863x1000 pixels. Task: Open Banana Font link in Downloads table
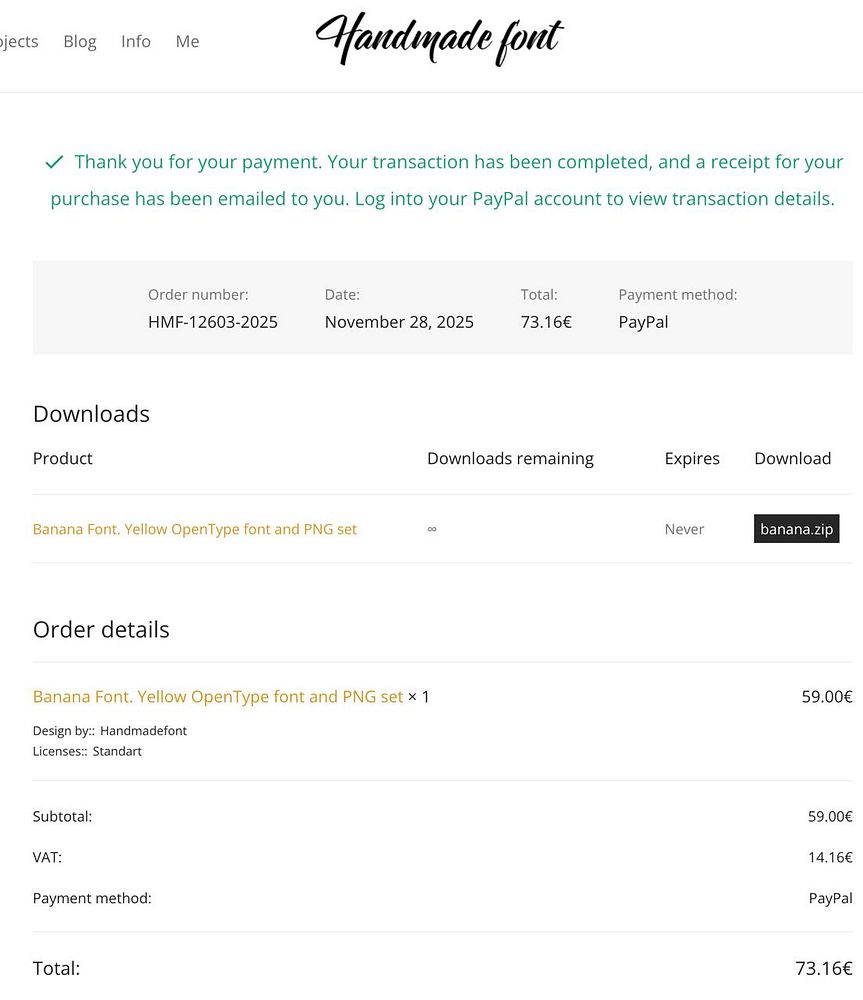pos(195,529)
